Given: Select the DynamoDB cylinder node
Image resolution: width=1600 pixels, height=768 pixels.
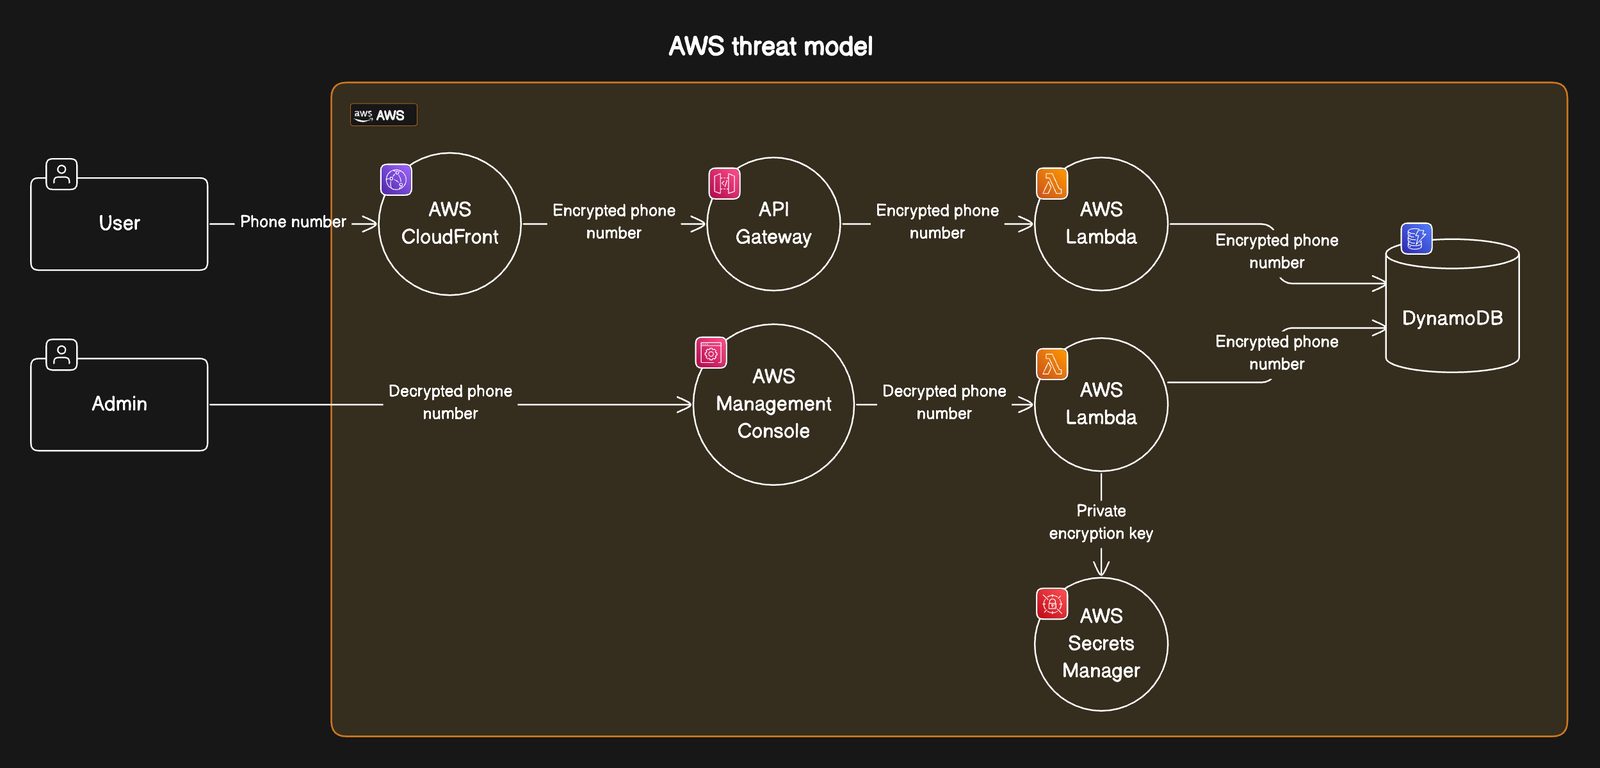Looking at the screenshot, I should 1452,306.
